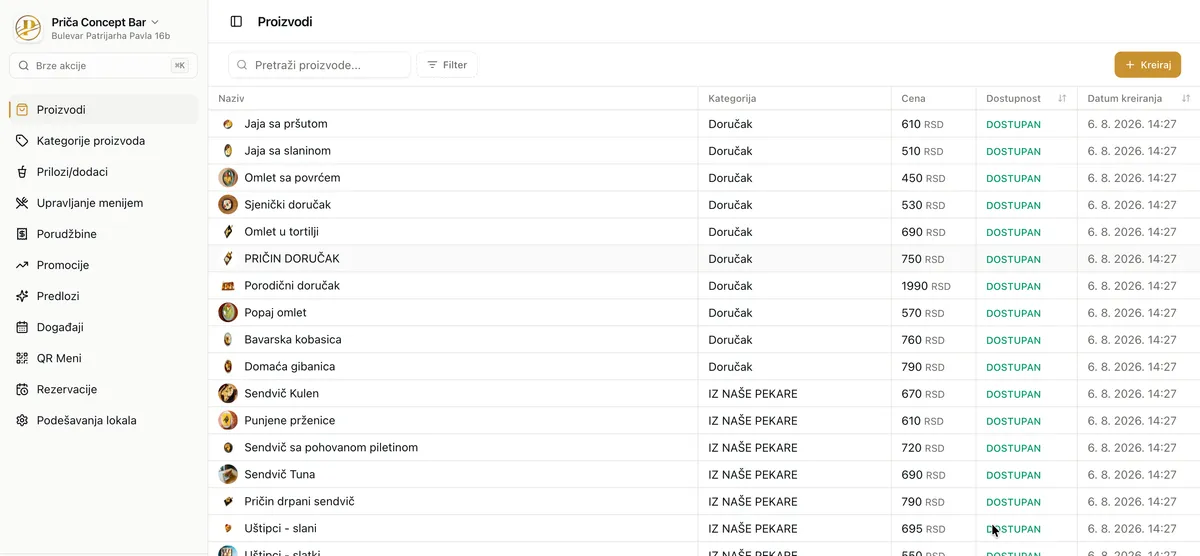Click the QR Meni code icon
Screen dimensions: 1200x556
click(x=22, y=358)
